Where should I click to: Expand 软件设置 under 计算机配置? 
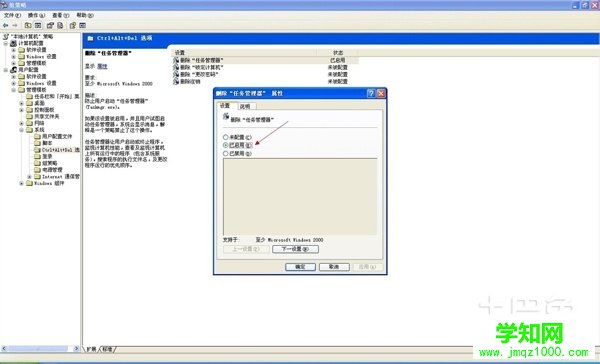click(14, 50)
